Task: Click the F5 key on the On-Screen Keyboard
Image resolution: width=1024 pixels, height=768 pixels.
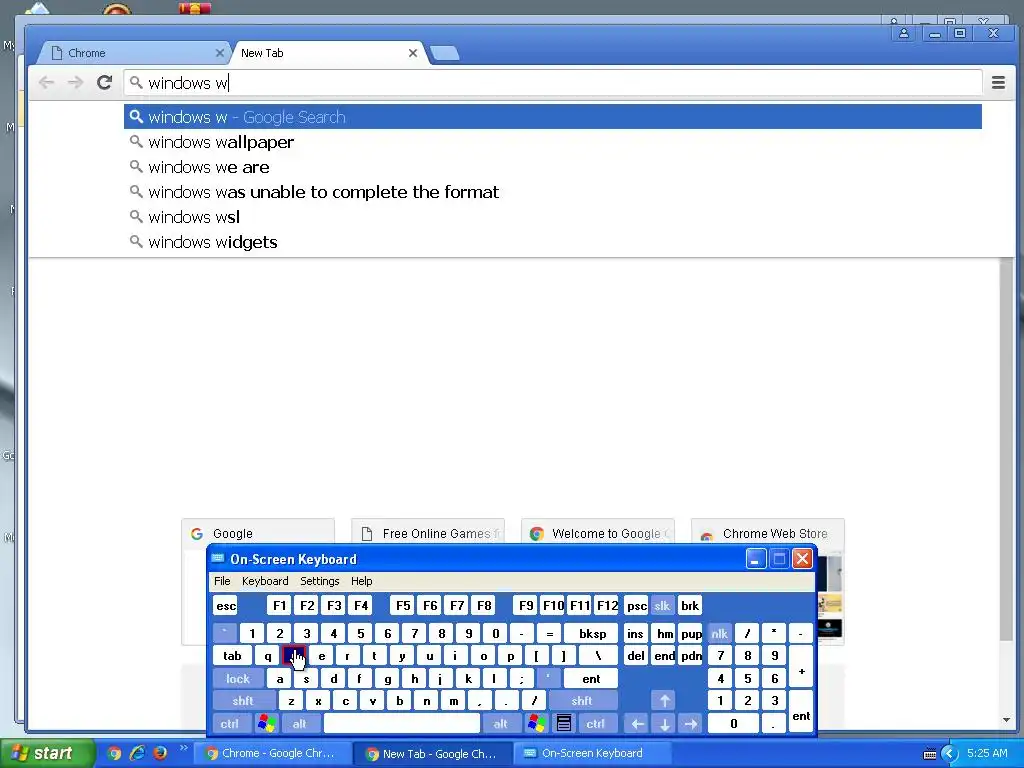Action: (403, 605)
